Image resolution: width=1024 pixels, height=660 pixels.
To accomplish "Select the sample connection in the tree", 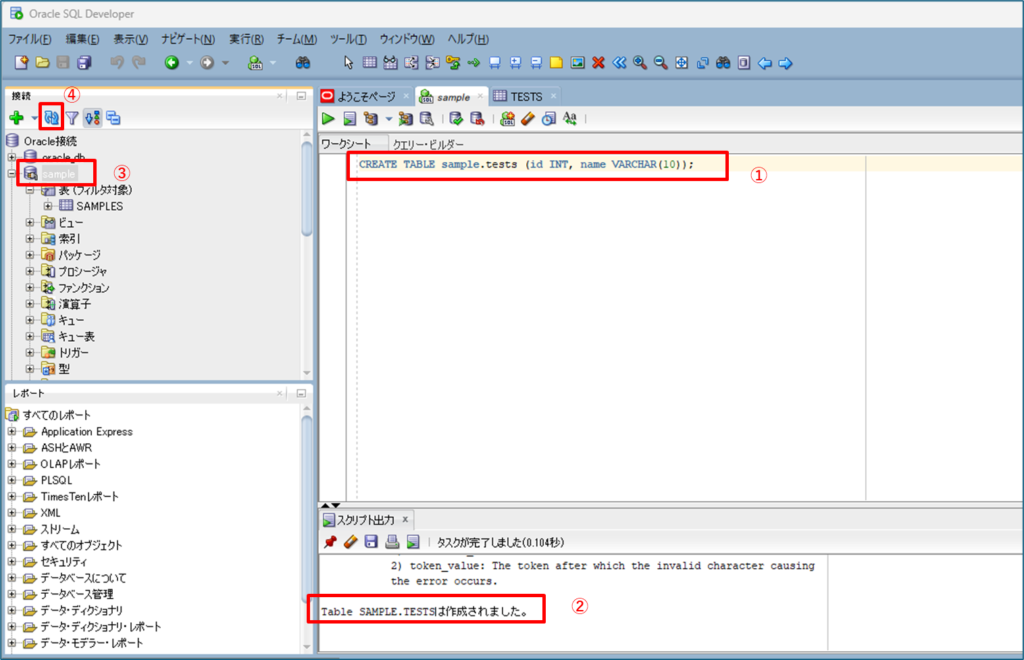I will (58, 173).
